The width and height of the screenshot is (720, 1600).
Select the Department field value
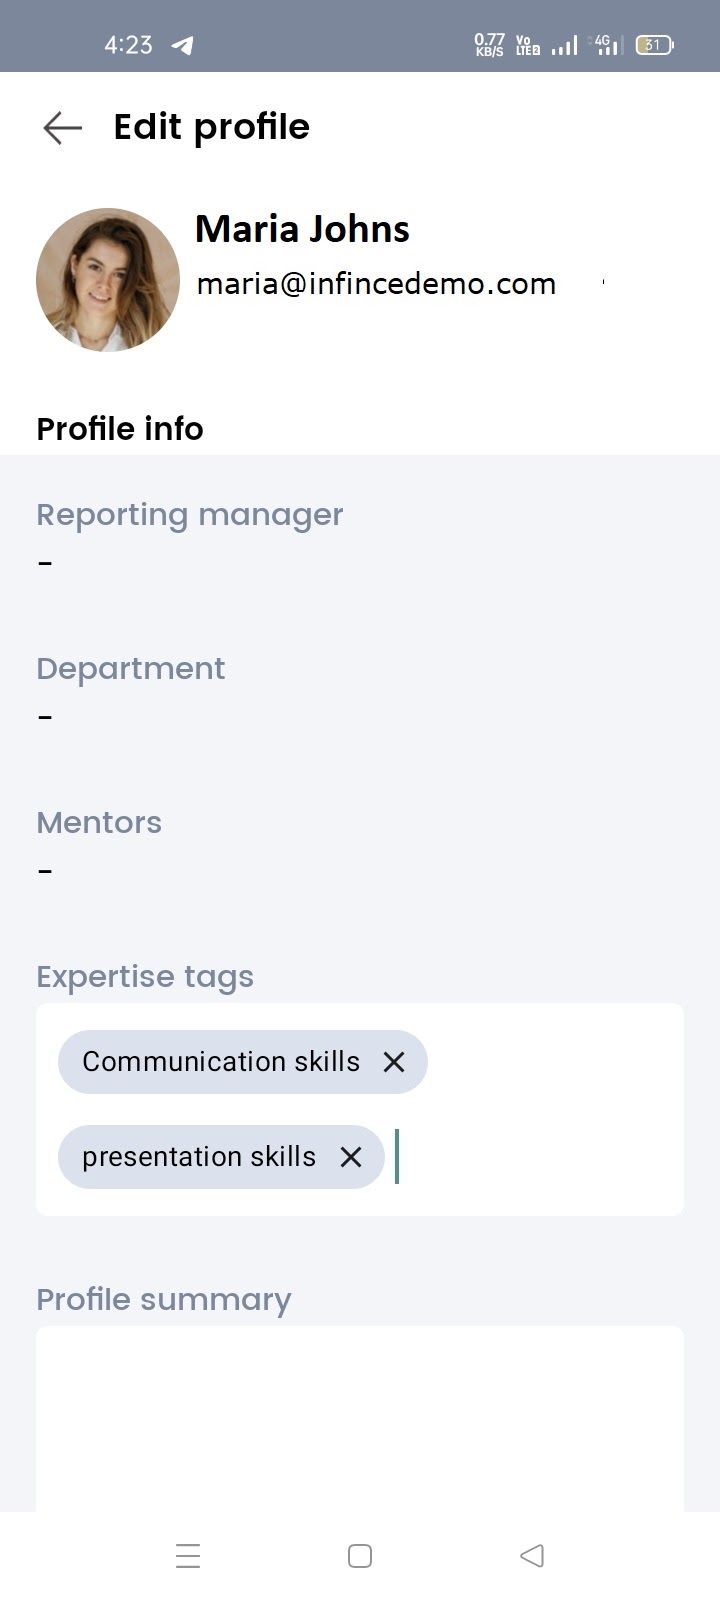click(x=45, y=718)
